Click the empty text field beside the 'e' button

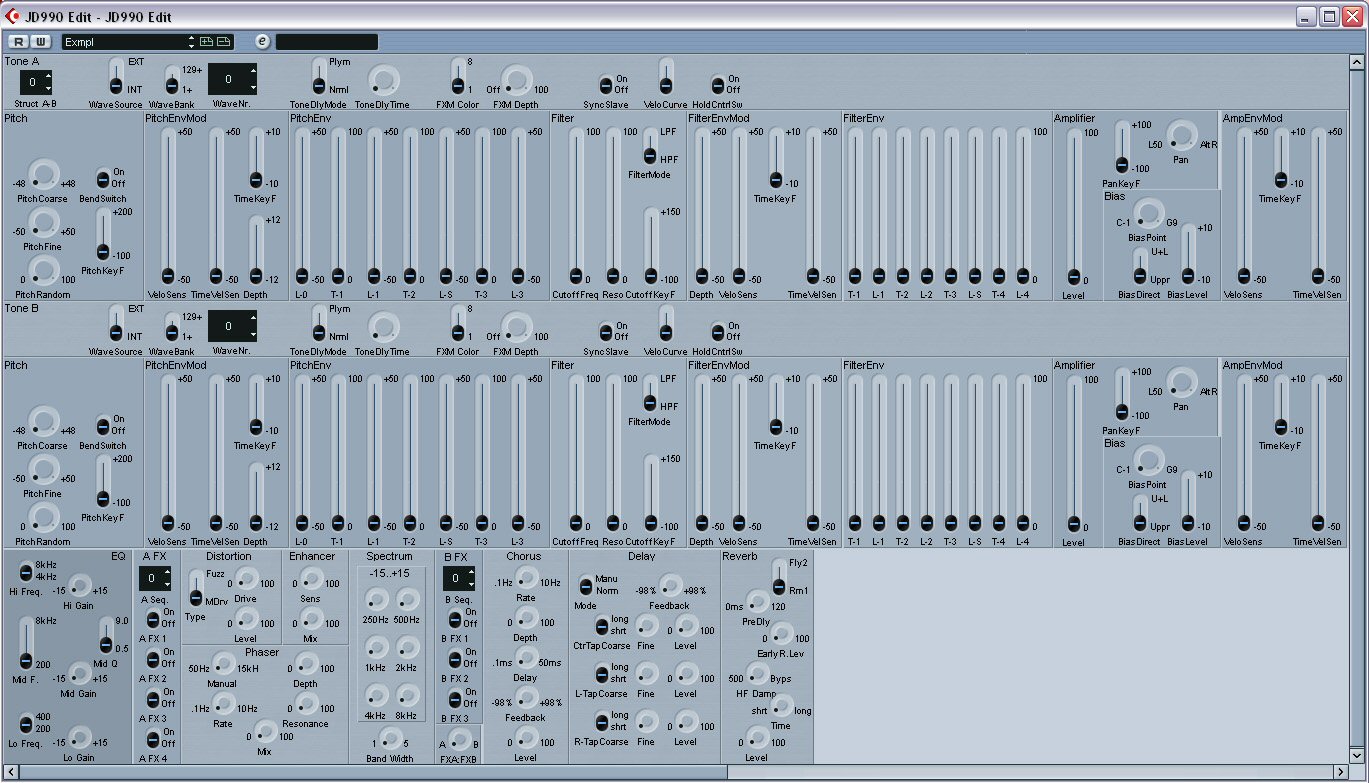coord(327,42)
